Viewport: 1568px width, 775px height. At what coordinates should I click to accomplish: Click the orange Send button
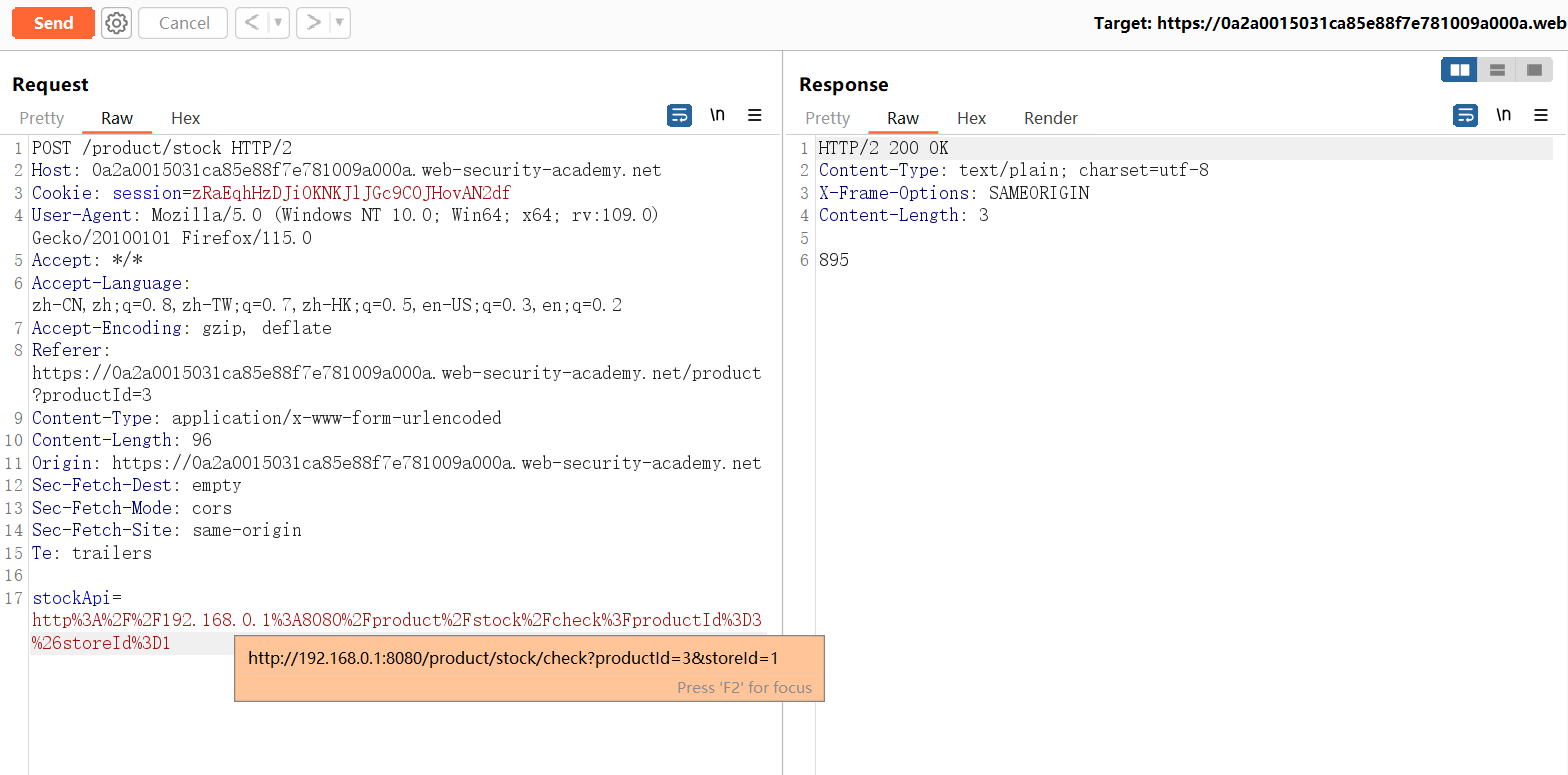pyautogui.click(x=53, y=23)
